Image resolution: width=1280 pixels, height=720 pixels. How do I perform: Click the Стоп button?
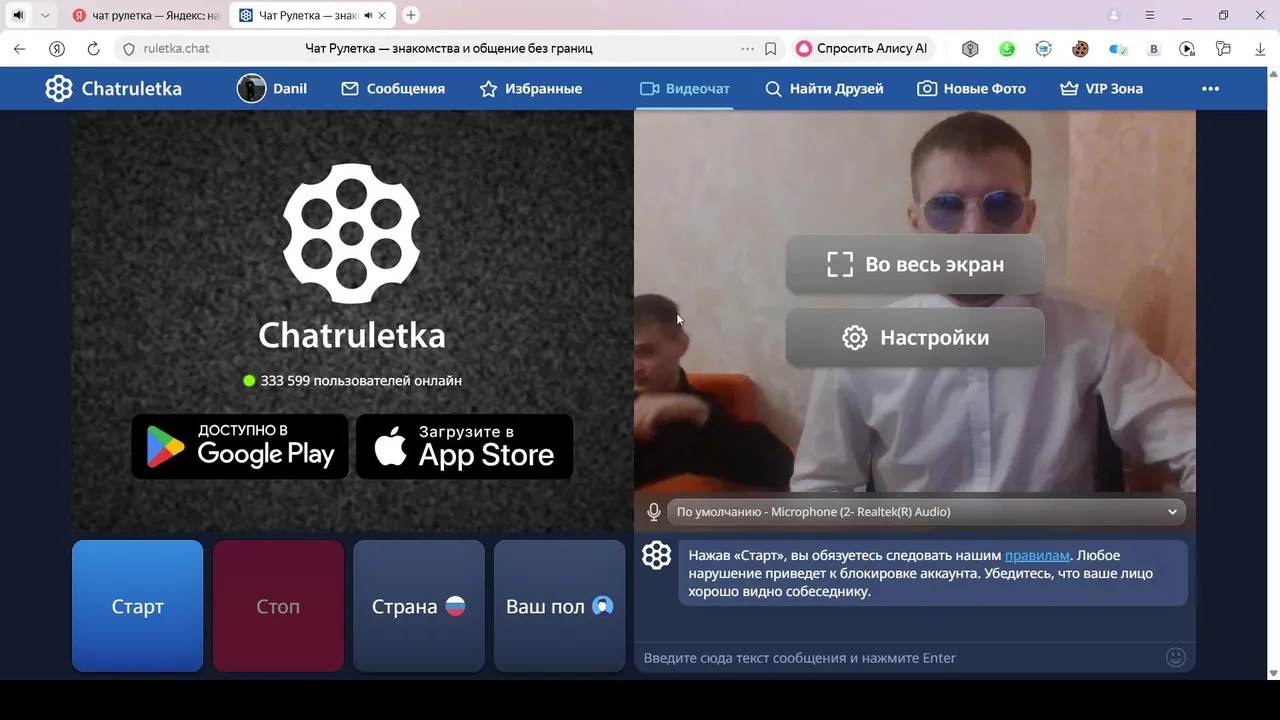click(278, 606)
